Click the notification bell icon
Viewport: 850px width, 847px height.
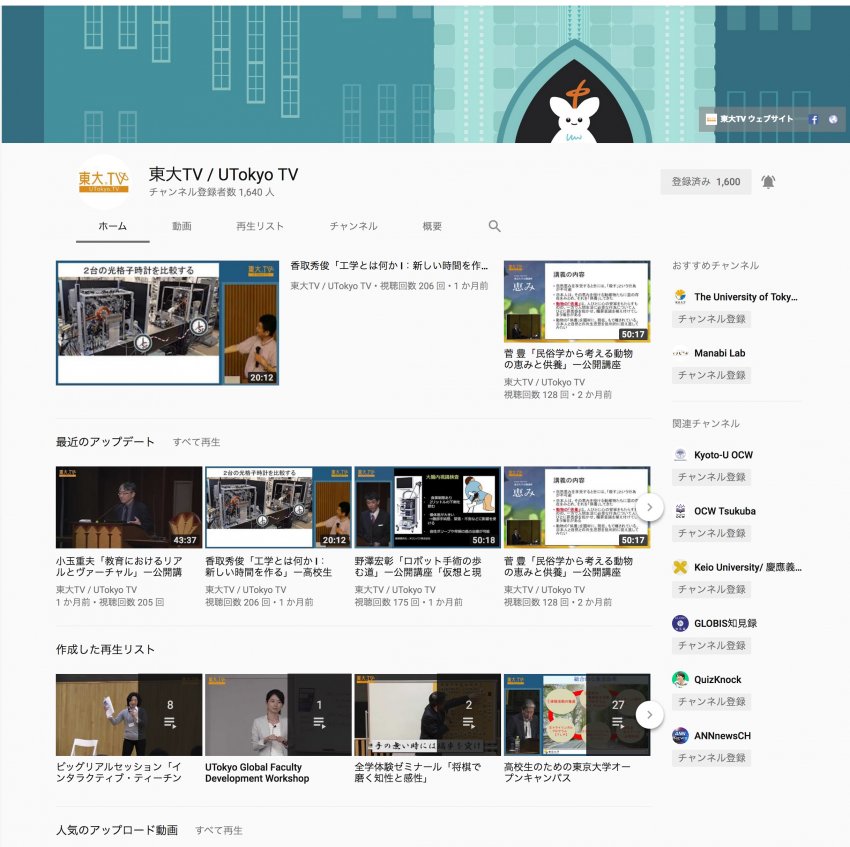pyautogui.click(x=768, y=182)
